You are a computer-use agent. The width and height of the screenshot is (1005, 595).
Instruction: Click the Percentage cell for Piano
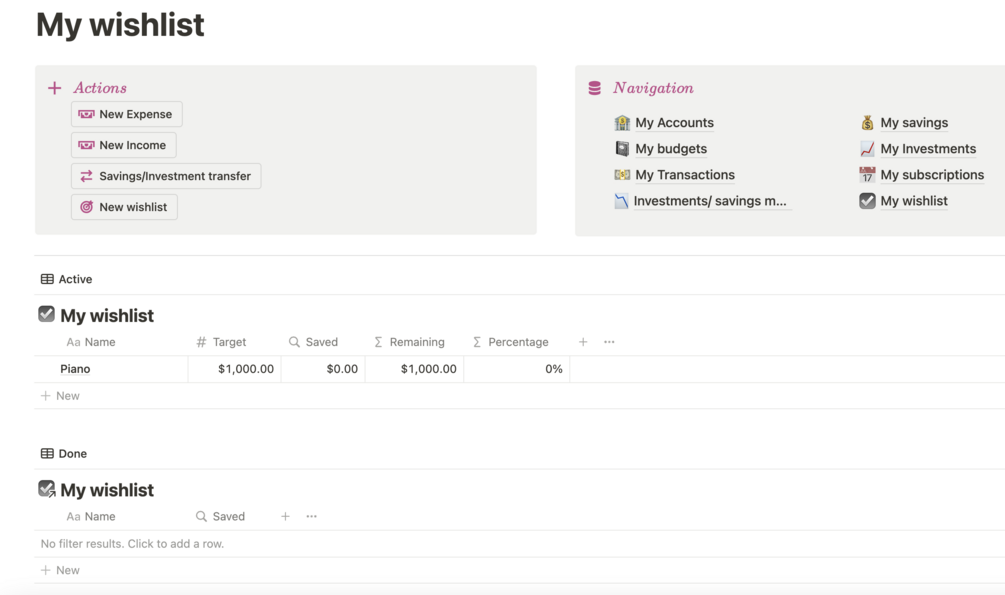[x=516, y=369]
